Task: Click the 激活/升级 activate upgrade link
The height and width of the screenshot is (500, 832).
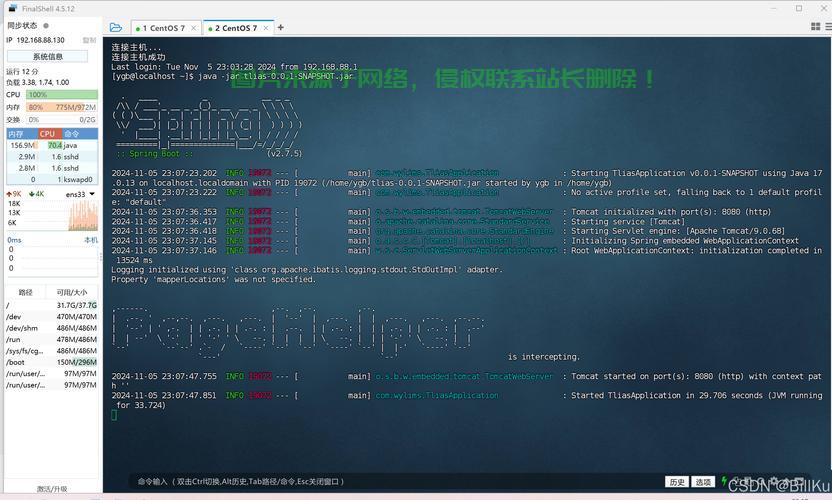Action: tap(51, 489)
